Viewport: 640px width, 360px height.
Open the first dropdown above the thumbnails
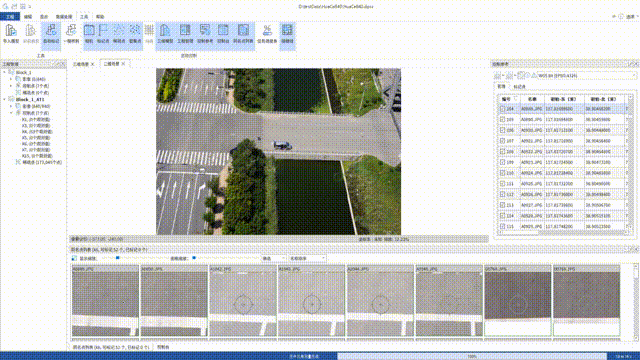273,258
